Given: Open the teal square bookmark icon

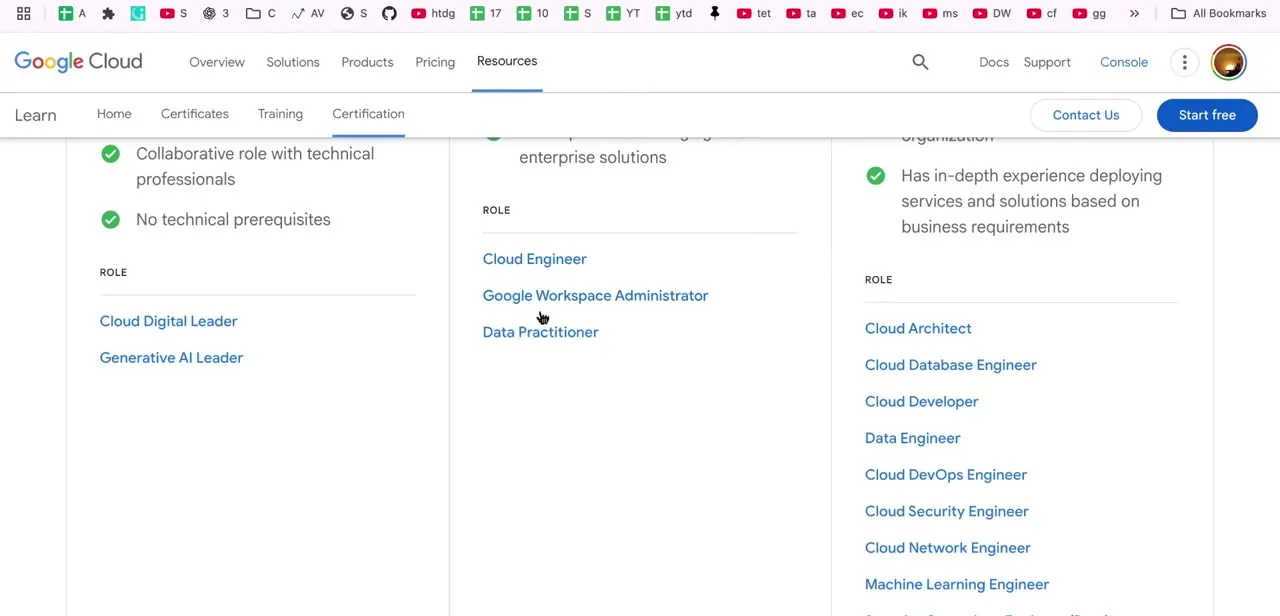Looking at the screenshot, I should [x=138, y=13].
